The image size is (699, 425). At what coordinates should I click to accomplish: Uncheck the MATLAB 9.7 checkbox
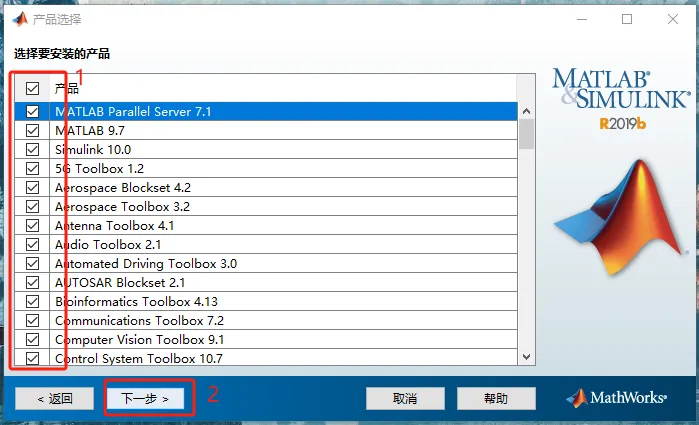coord(32,131)
